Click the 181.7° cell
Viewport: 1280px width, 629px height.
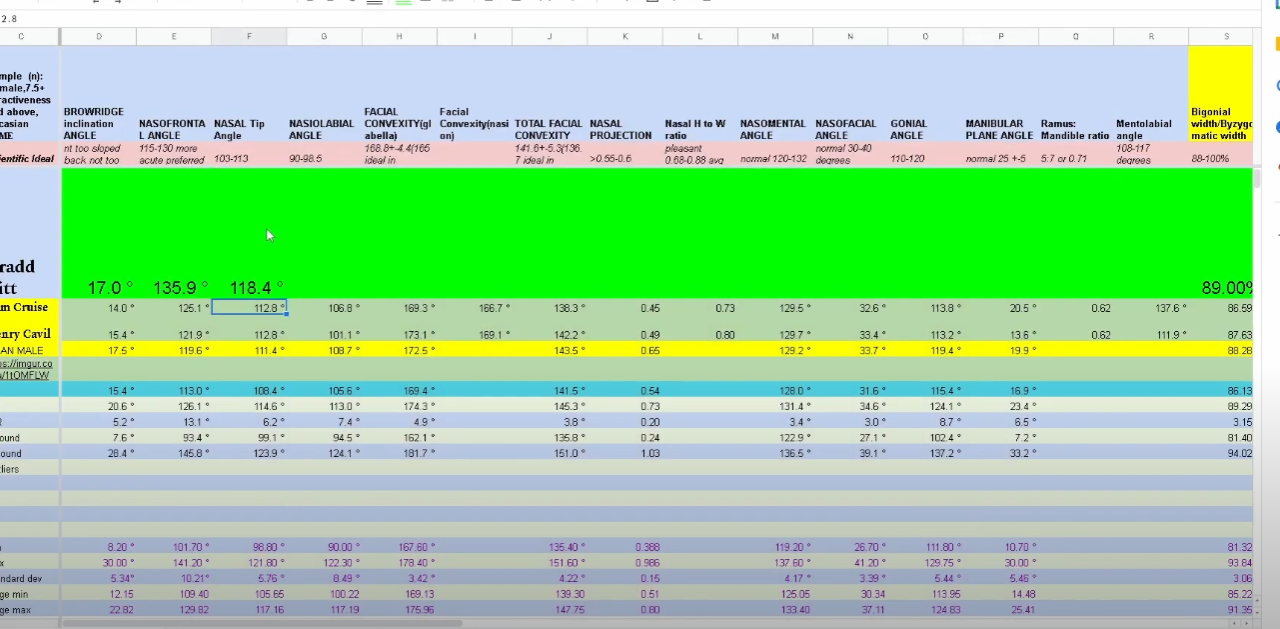tap(399, 453)
